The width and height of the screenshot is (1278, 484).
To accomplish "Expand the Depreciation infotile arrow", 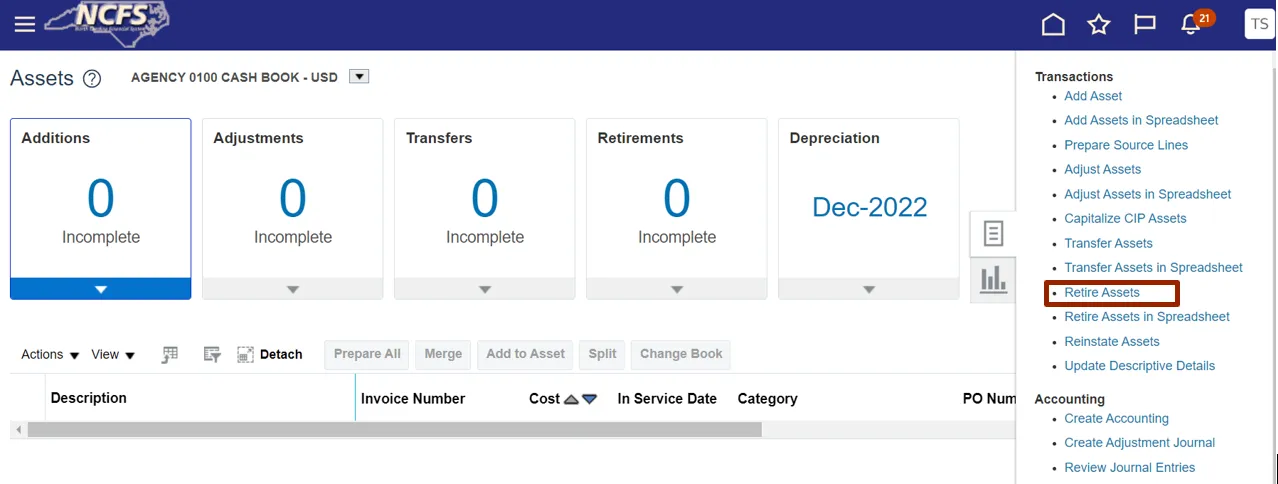I will [869, 289].
